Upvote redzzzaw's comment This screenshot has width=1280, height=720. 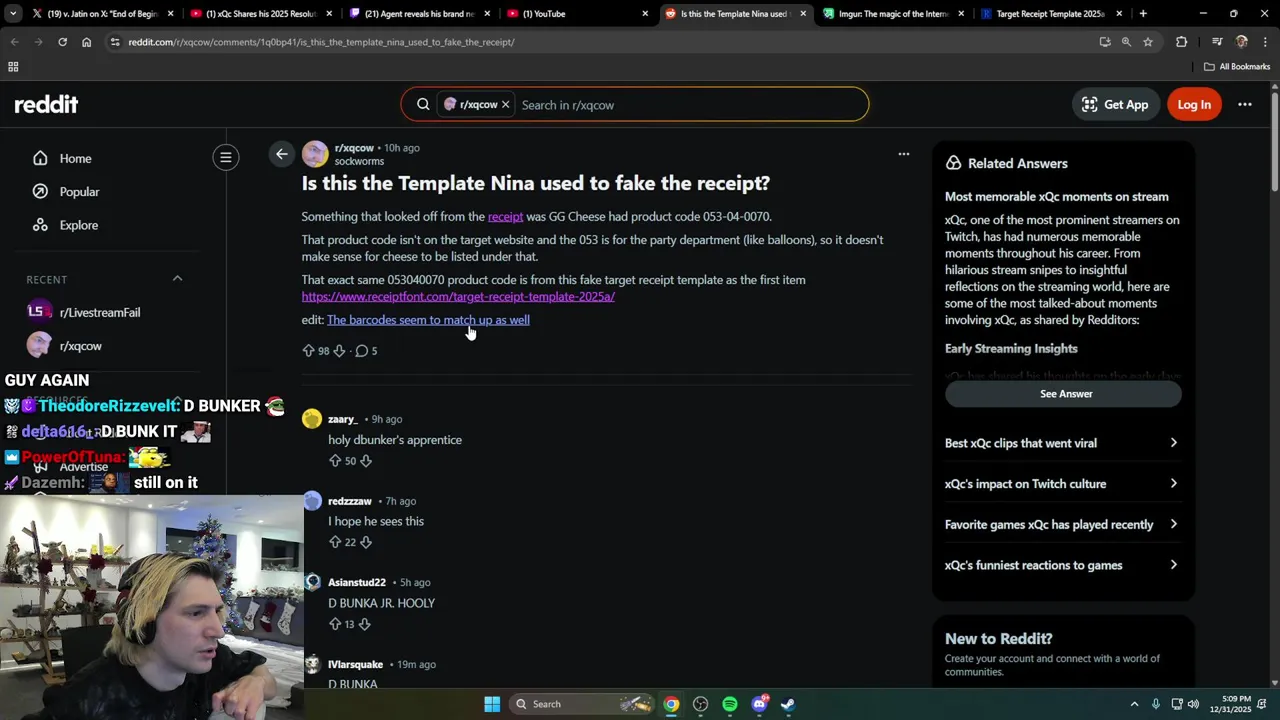[x=335, y=542]
